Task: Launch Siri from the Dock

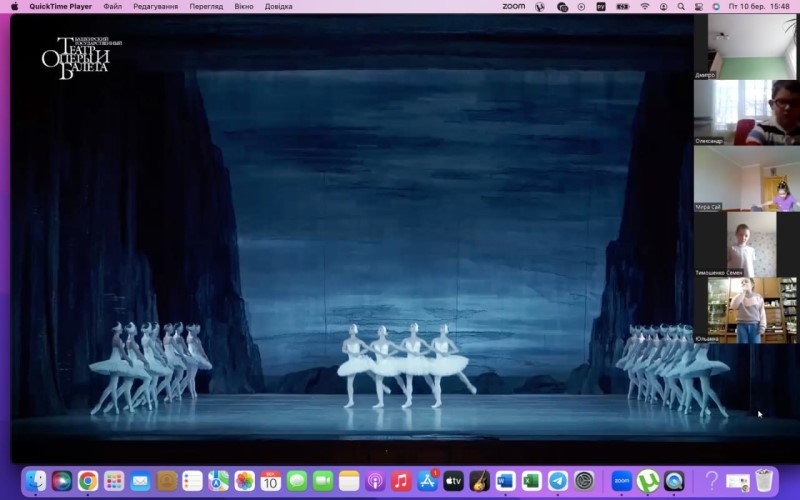Action: click(62, 481)
